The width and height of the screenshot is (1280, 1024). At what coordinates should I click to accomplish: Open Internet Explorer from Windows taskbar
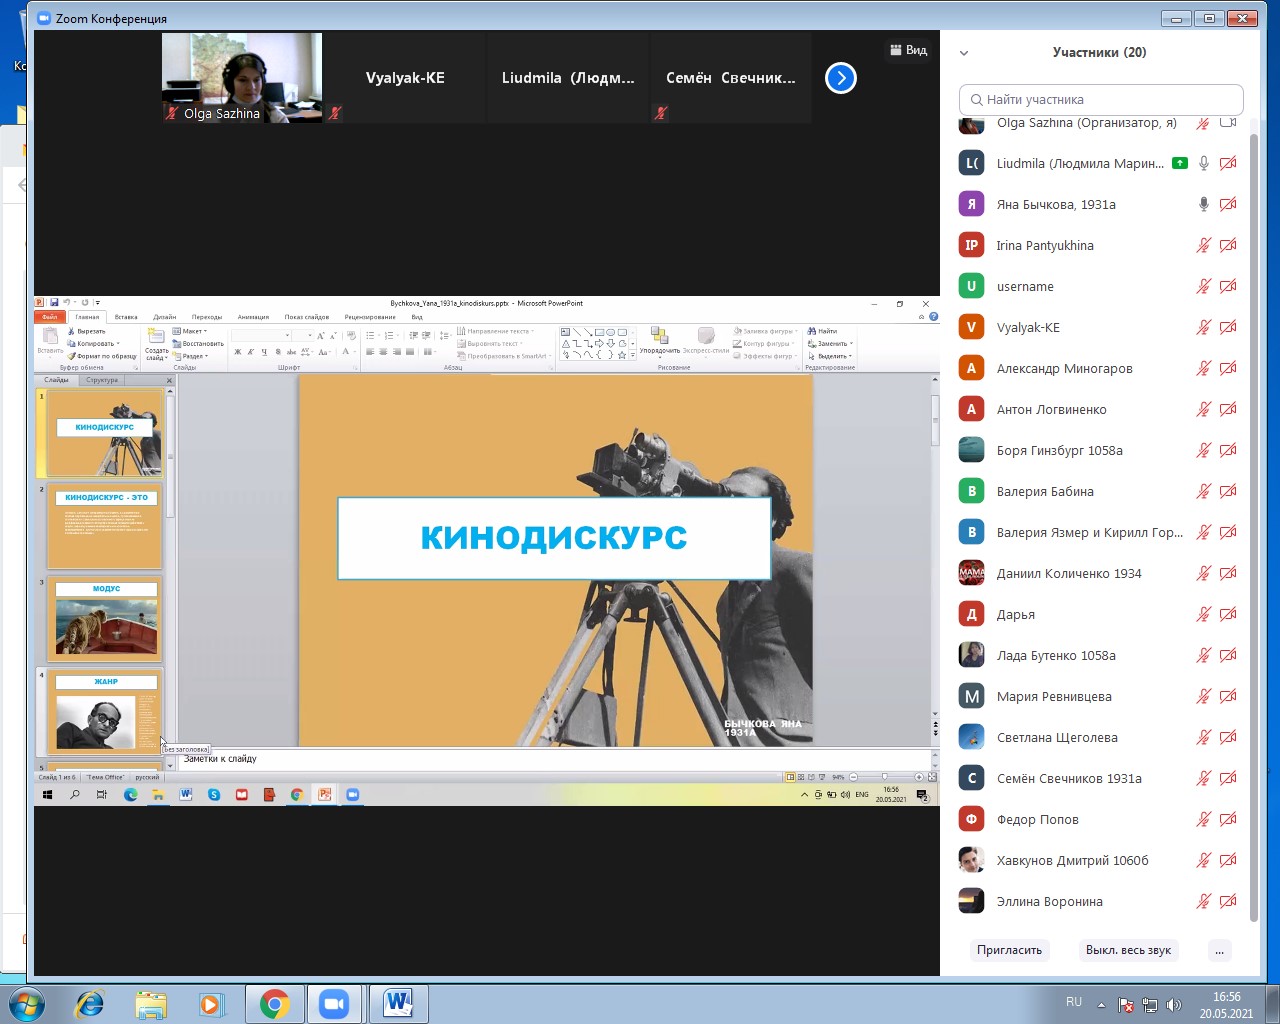point(90,1004)
